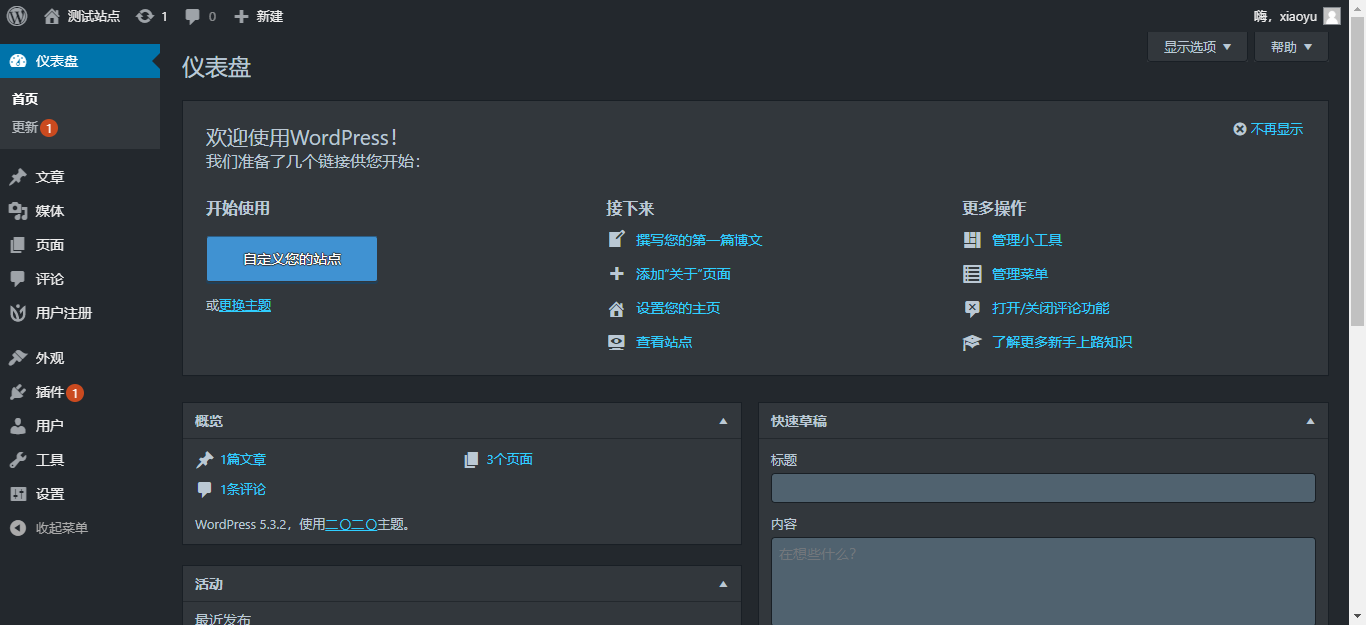Click the 标题 input field
The image size is (1366, 625).
coord(1043,488)
